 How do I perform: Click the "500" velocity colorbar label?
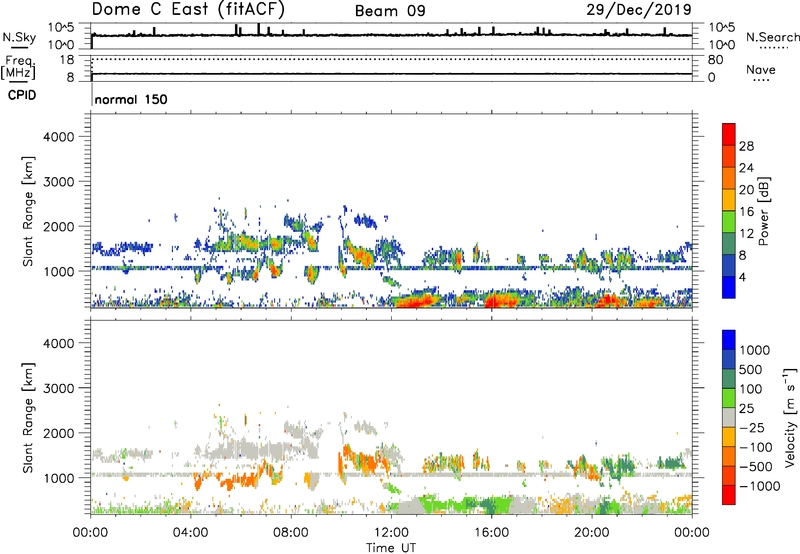pos(751,370)
